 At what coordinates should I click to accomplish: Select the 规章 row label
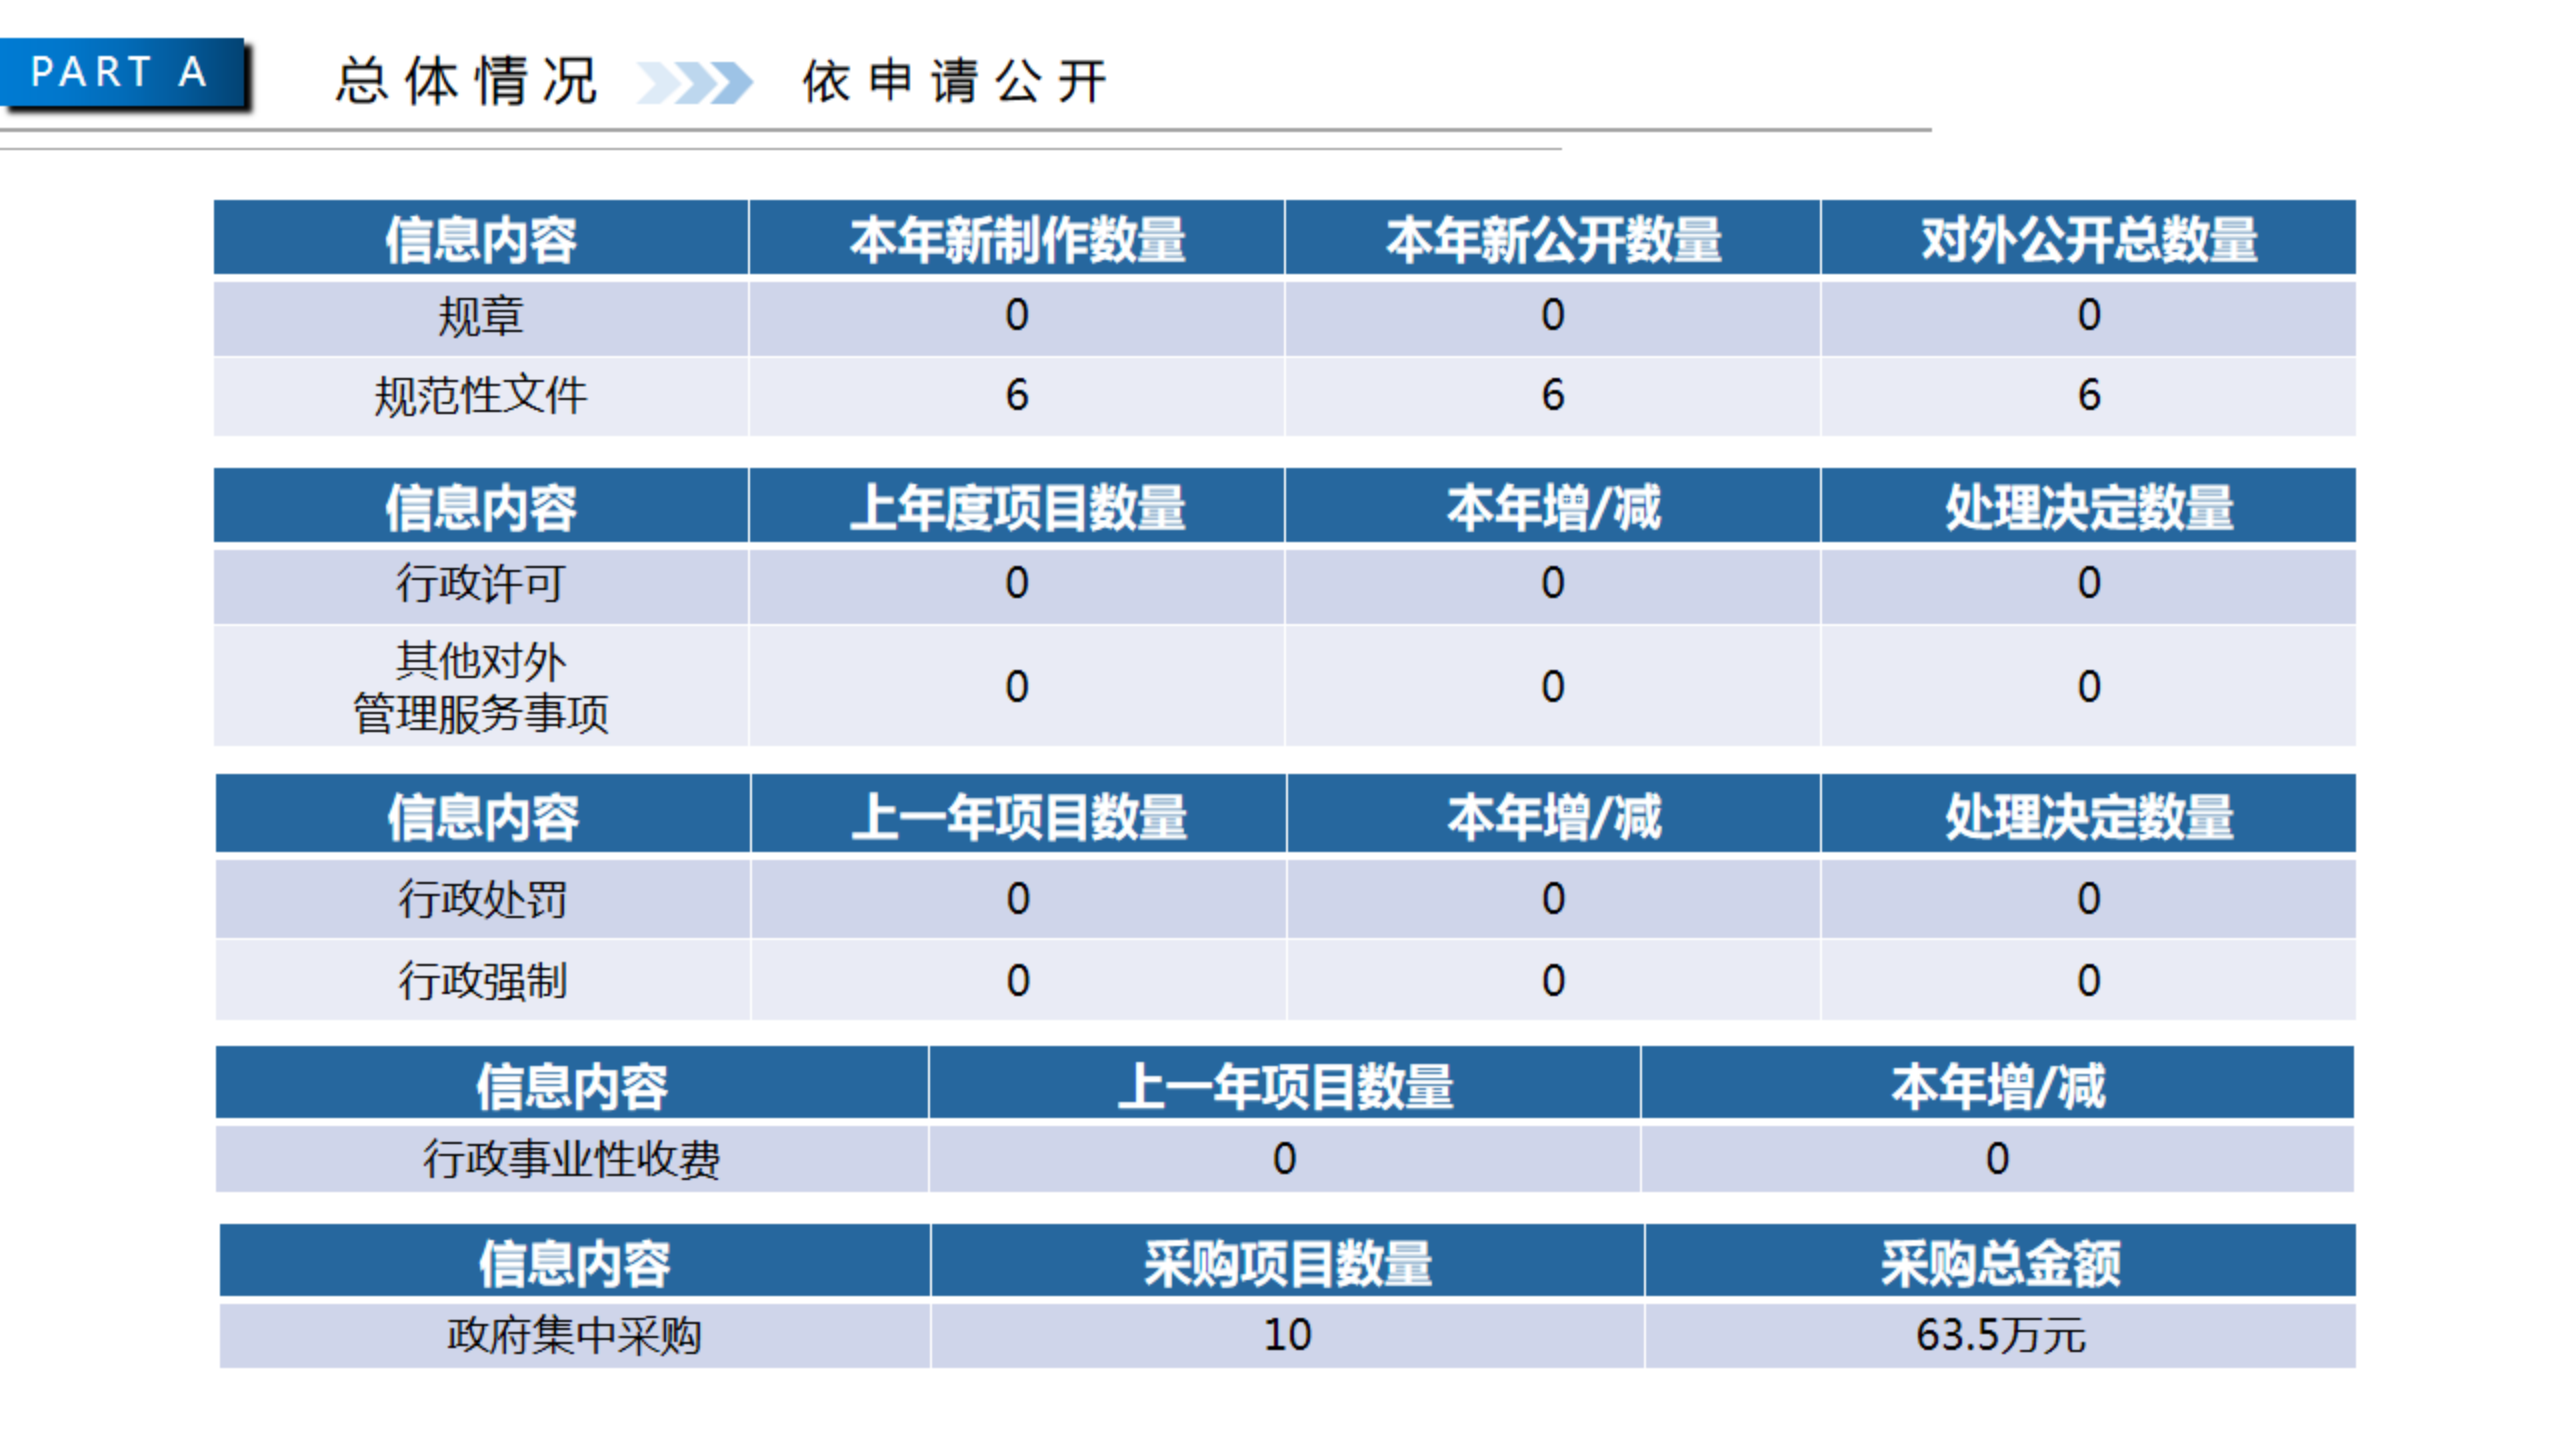pos(481,317)
